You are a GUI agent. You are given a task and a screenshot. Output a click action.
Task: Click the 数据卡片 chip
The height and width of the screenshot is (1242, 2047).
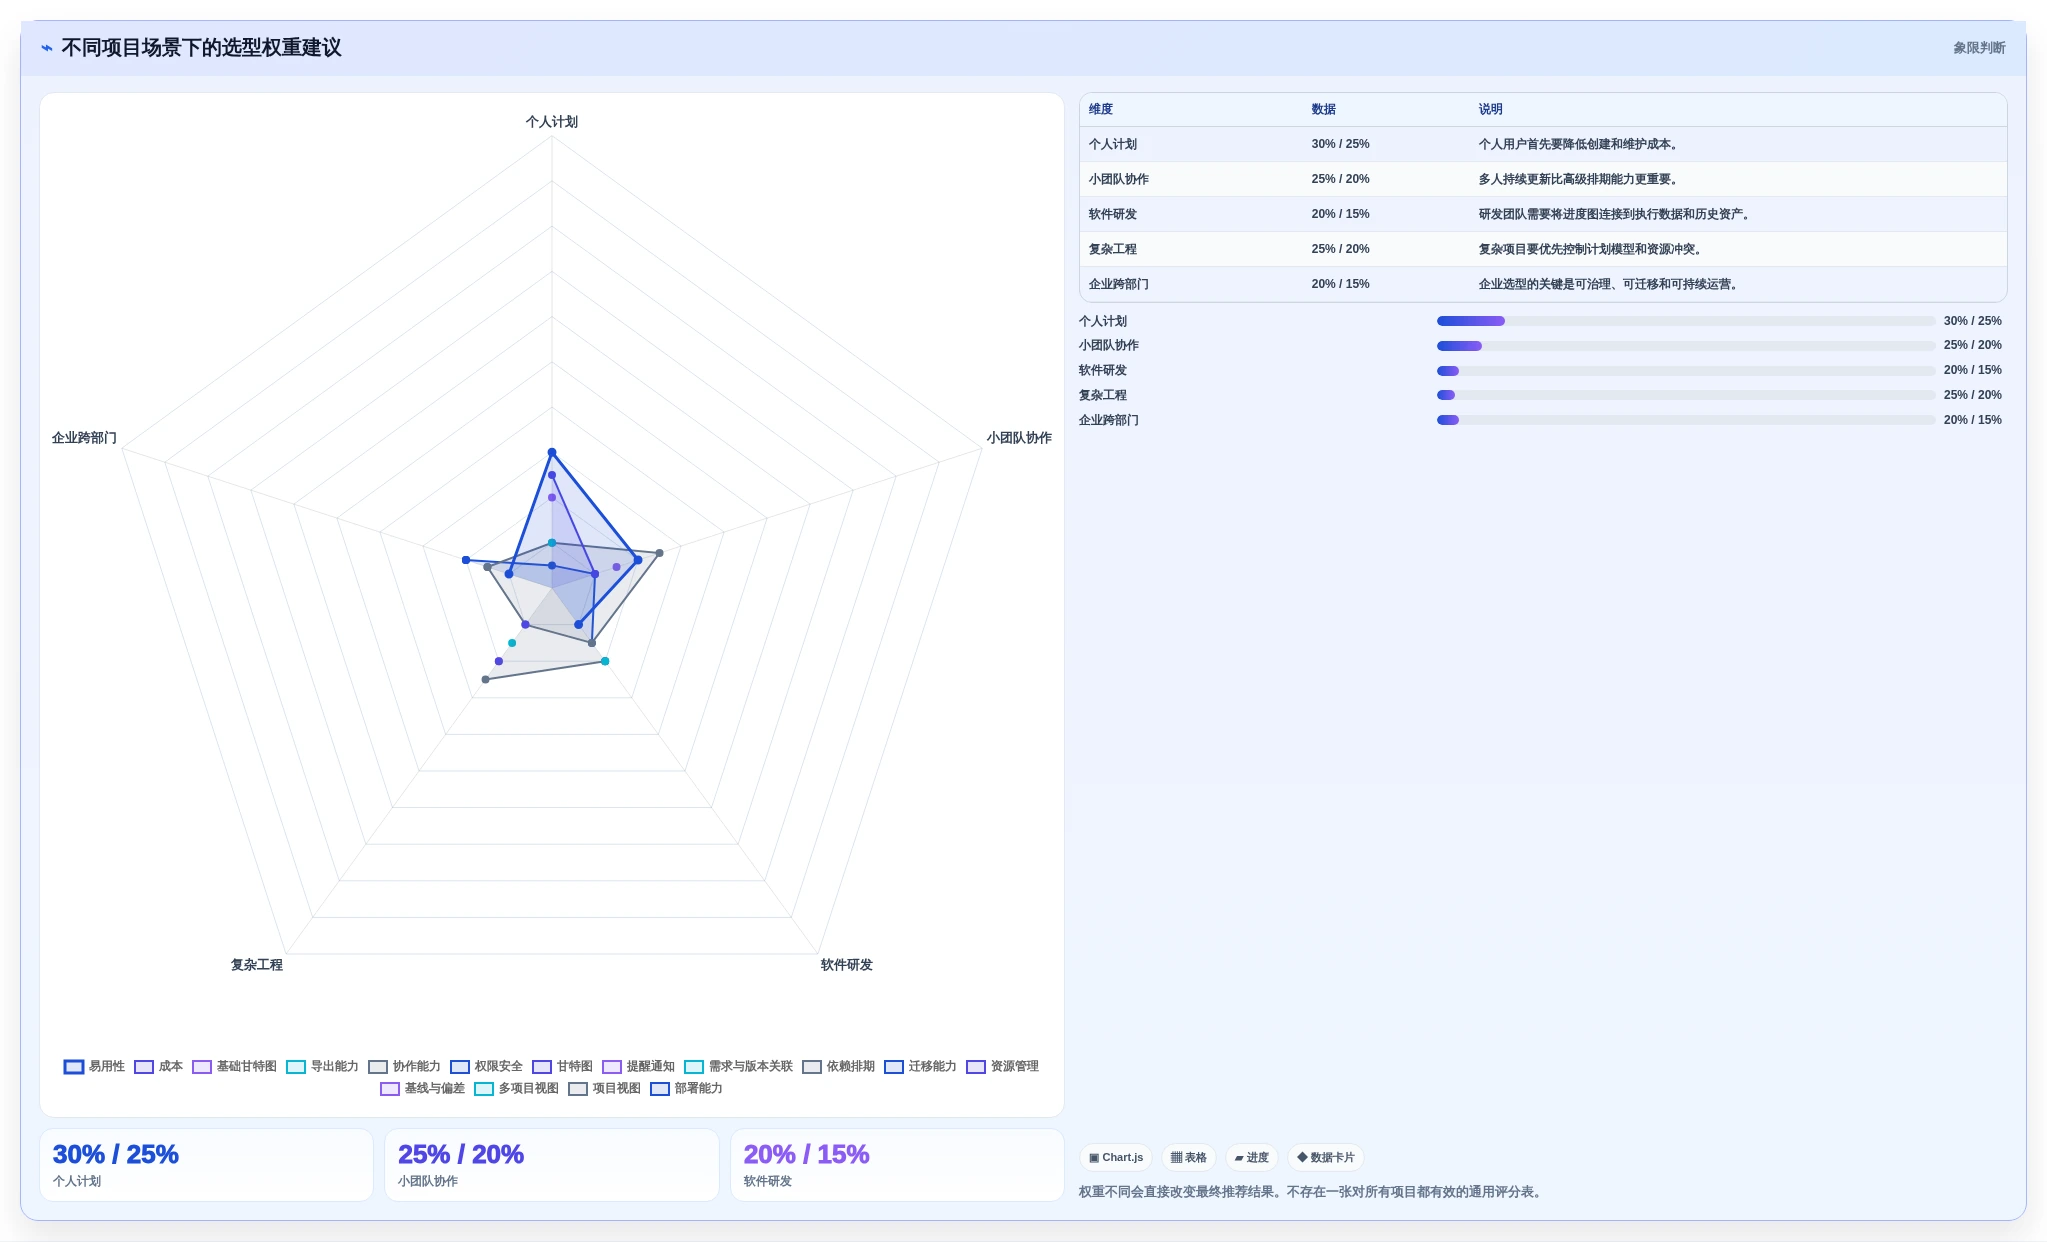pyautogui.click(x=1326, y=1157)
